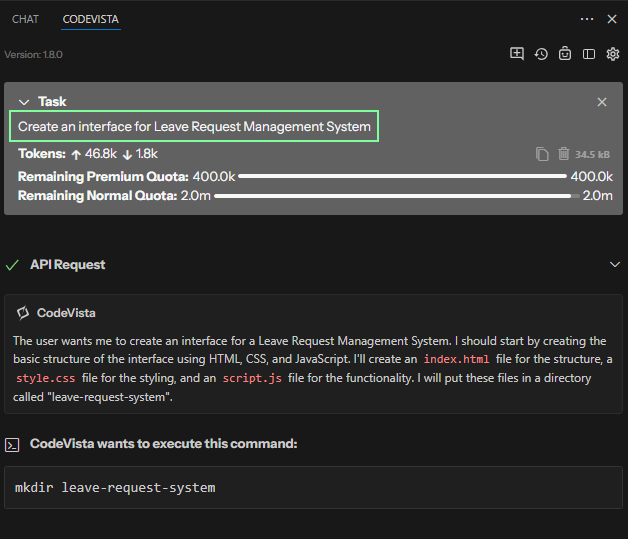
Task: Open the task history clock icon
Action: 541,54
